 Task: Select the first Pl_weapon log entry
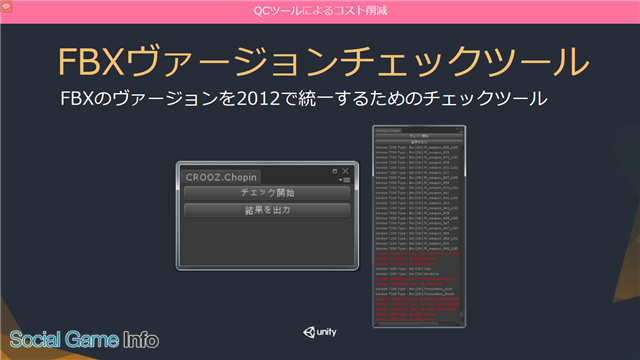(416, 147)
